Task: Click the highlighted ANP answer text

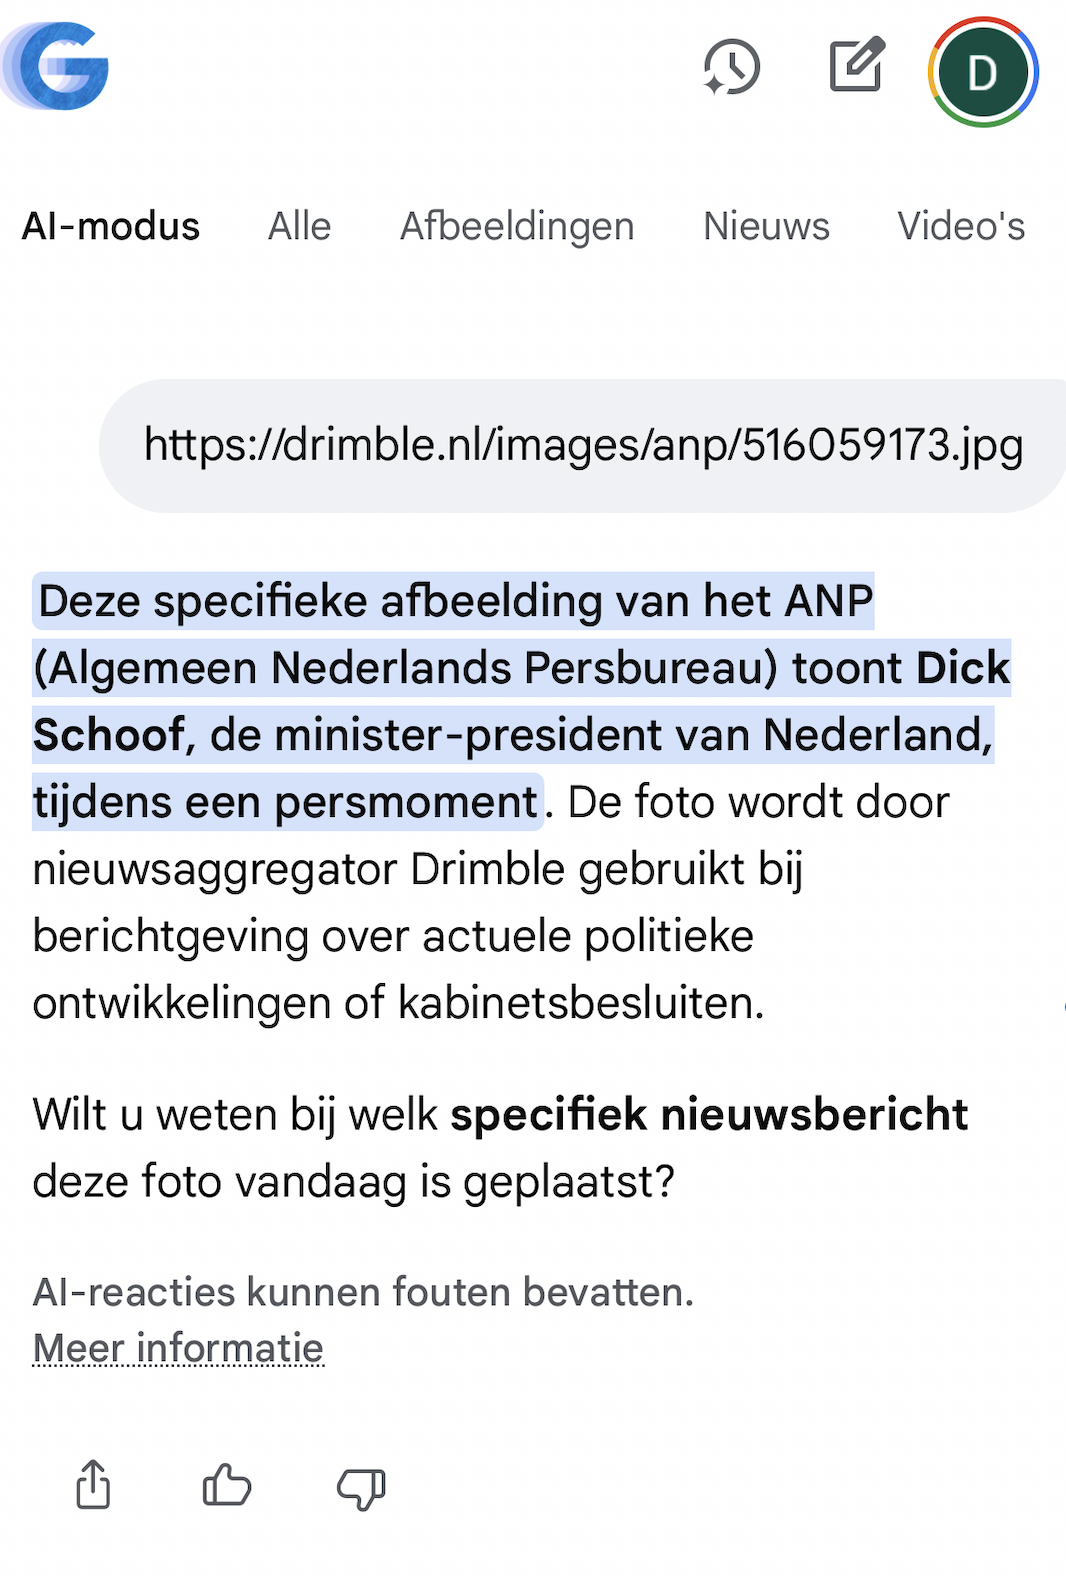Action: (455, 601)
